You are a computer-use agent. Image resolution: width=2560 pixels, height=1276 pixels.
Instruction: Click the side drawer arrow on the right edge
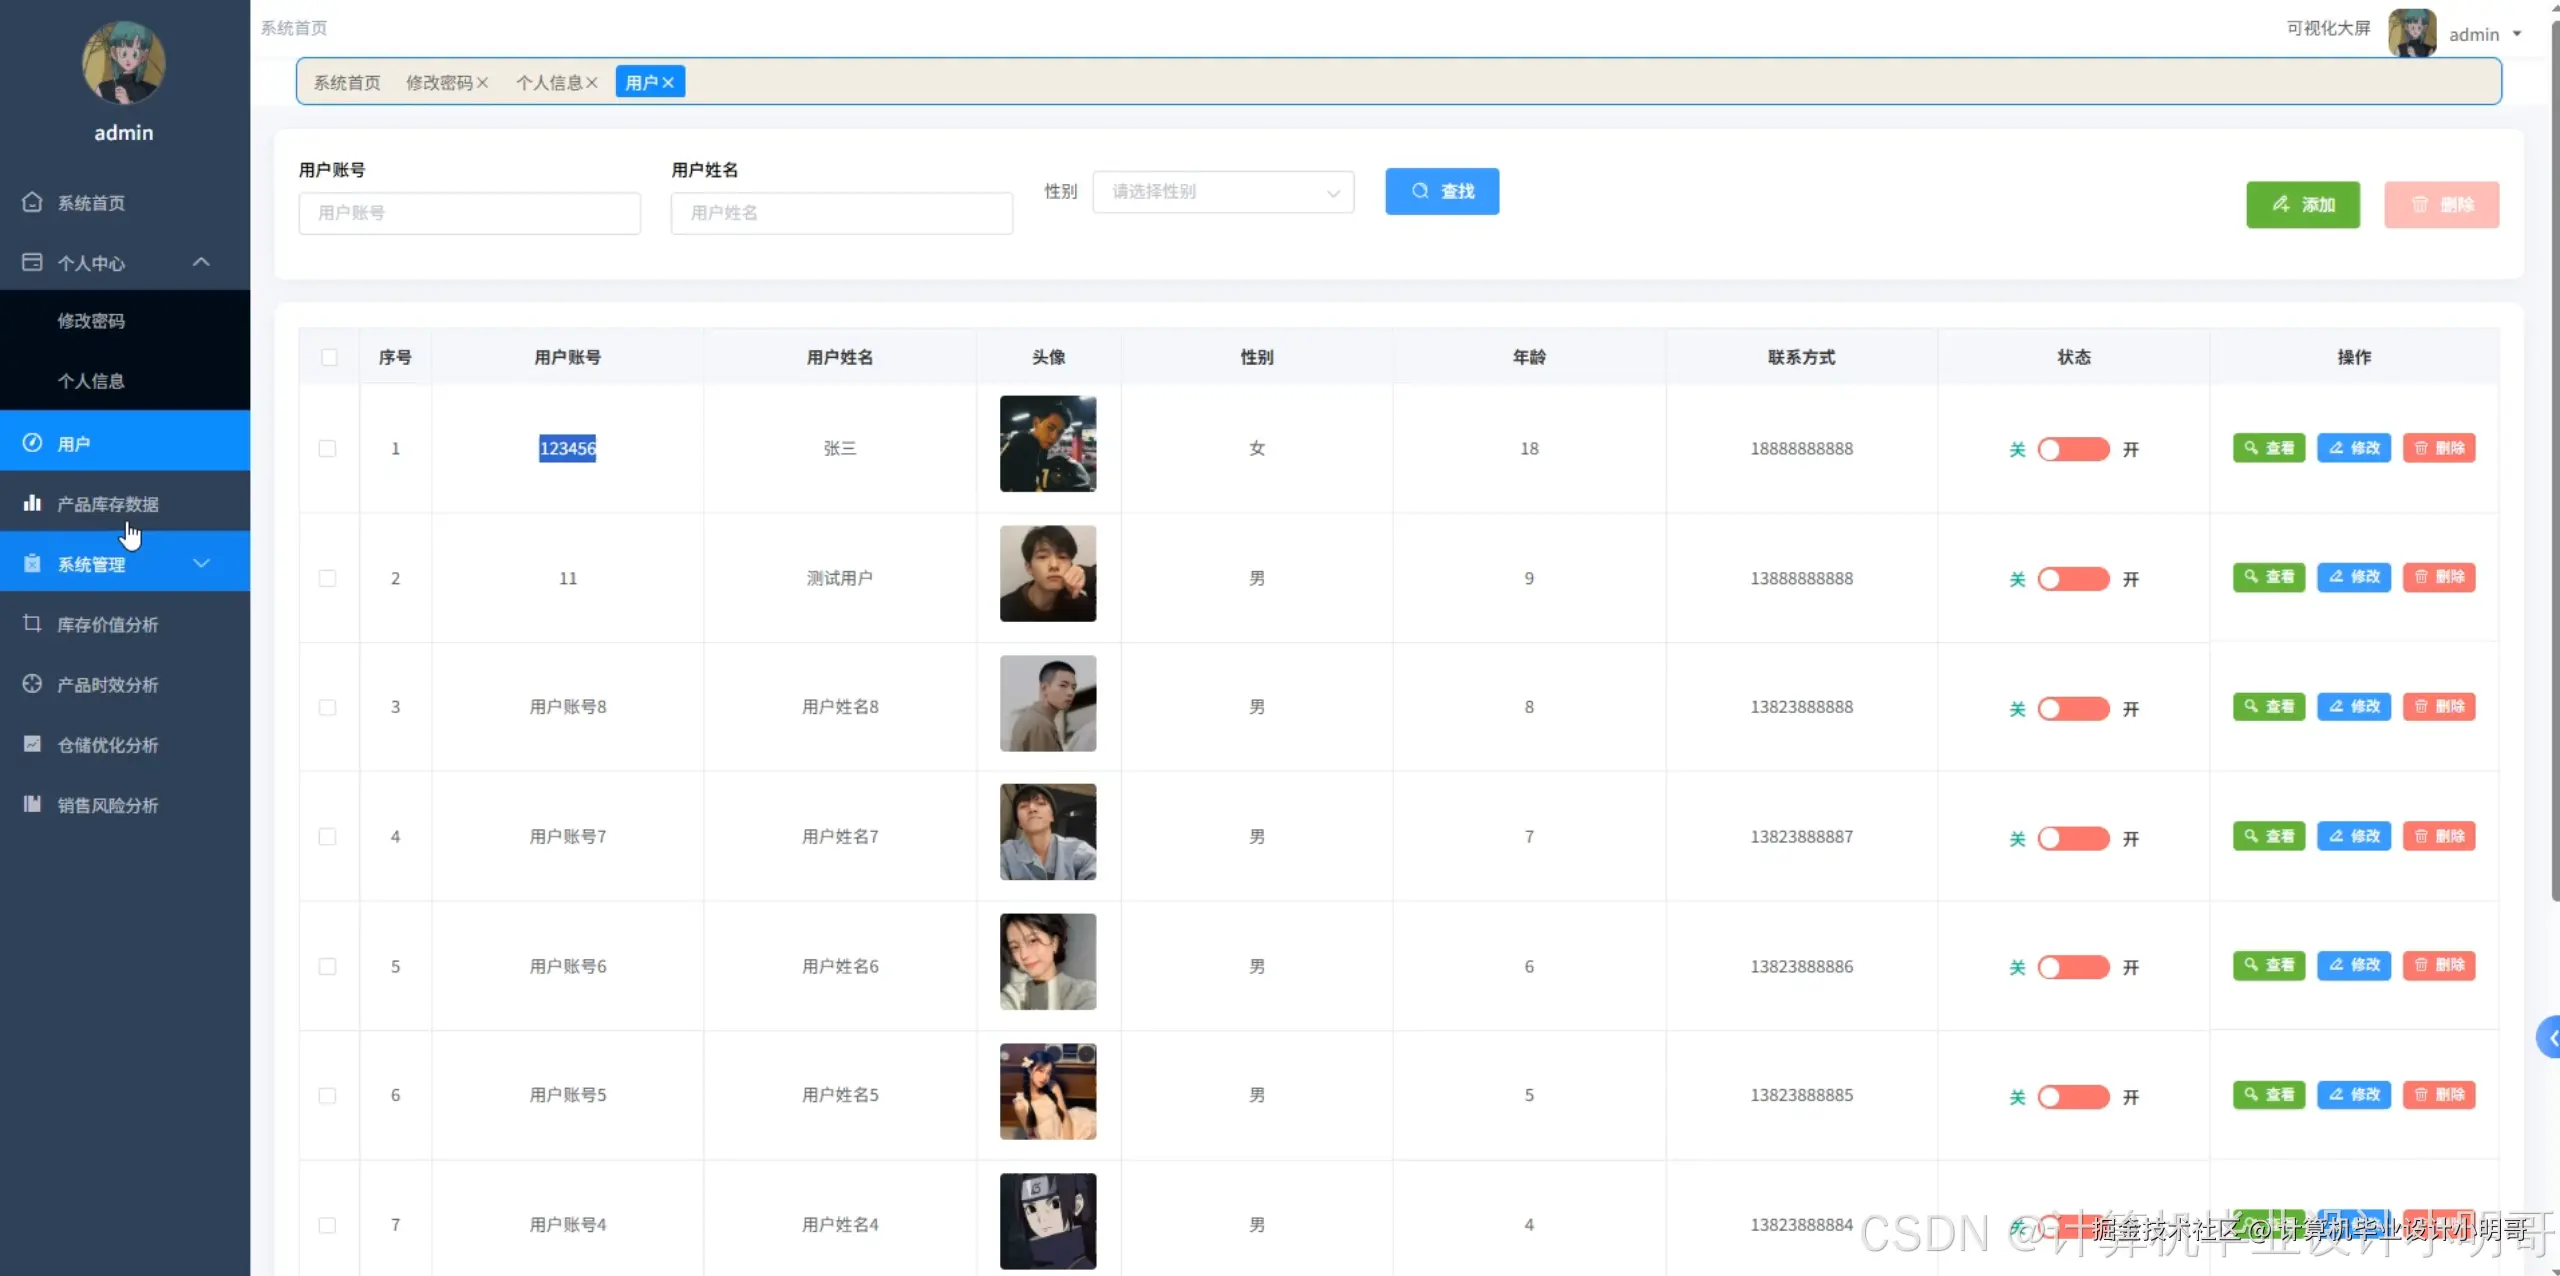[2550, 1038]
